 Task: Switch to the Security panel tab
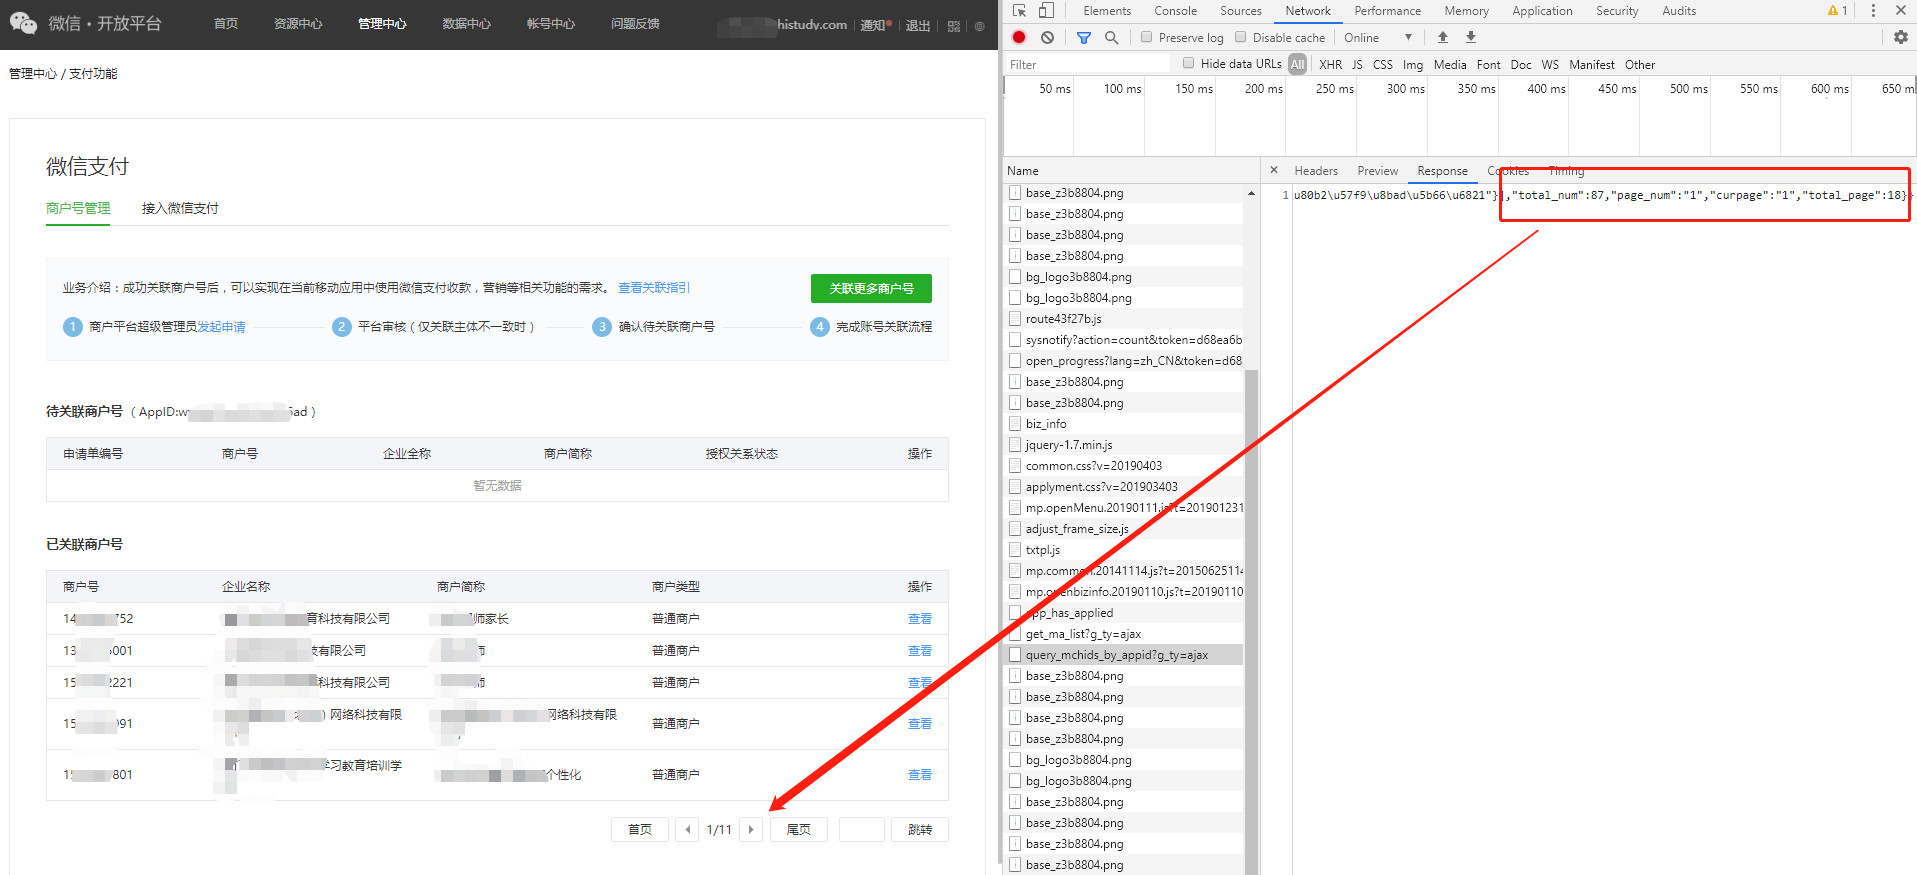coord(1617,11)
